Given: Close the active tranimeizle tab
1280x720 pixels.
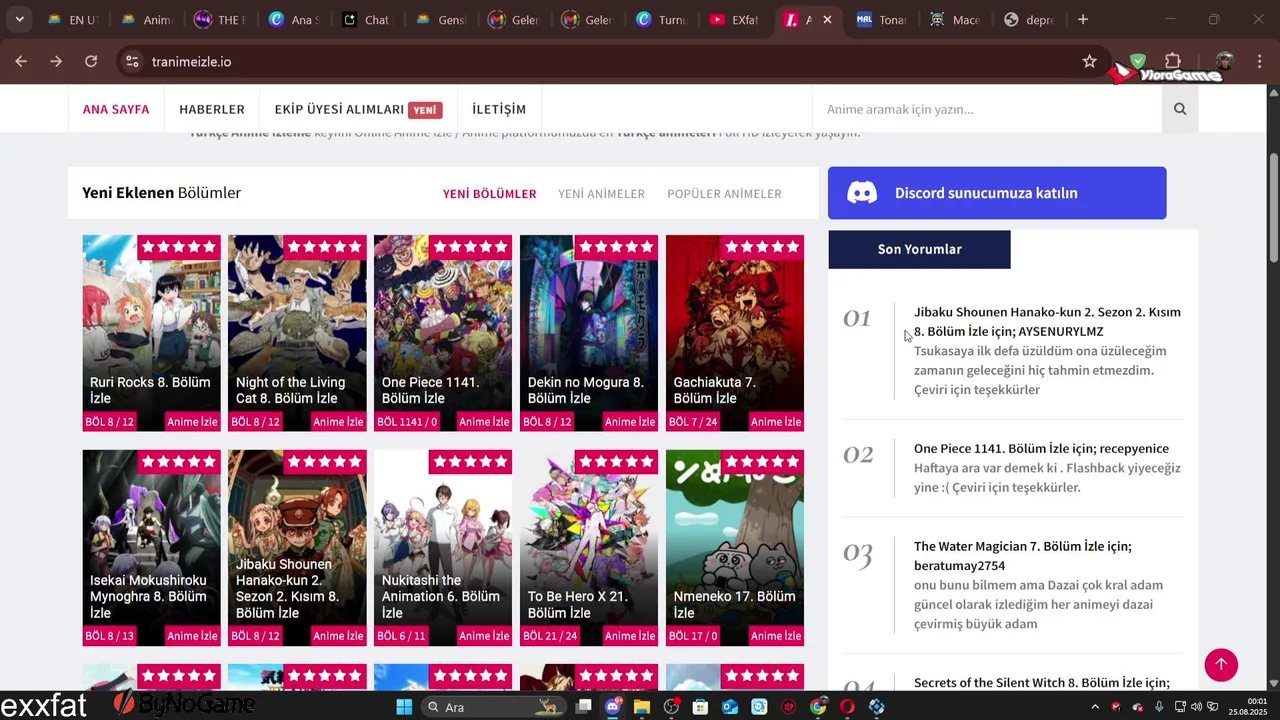Looking at the screenshot, I should [827, 19].
